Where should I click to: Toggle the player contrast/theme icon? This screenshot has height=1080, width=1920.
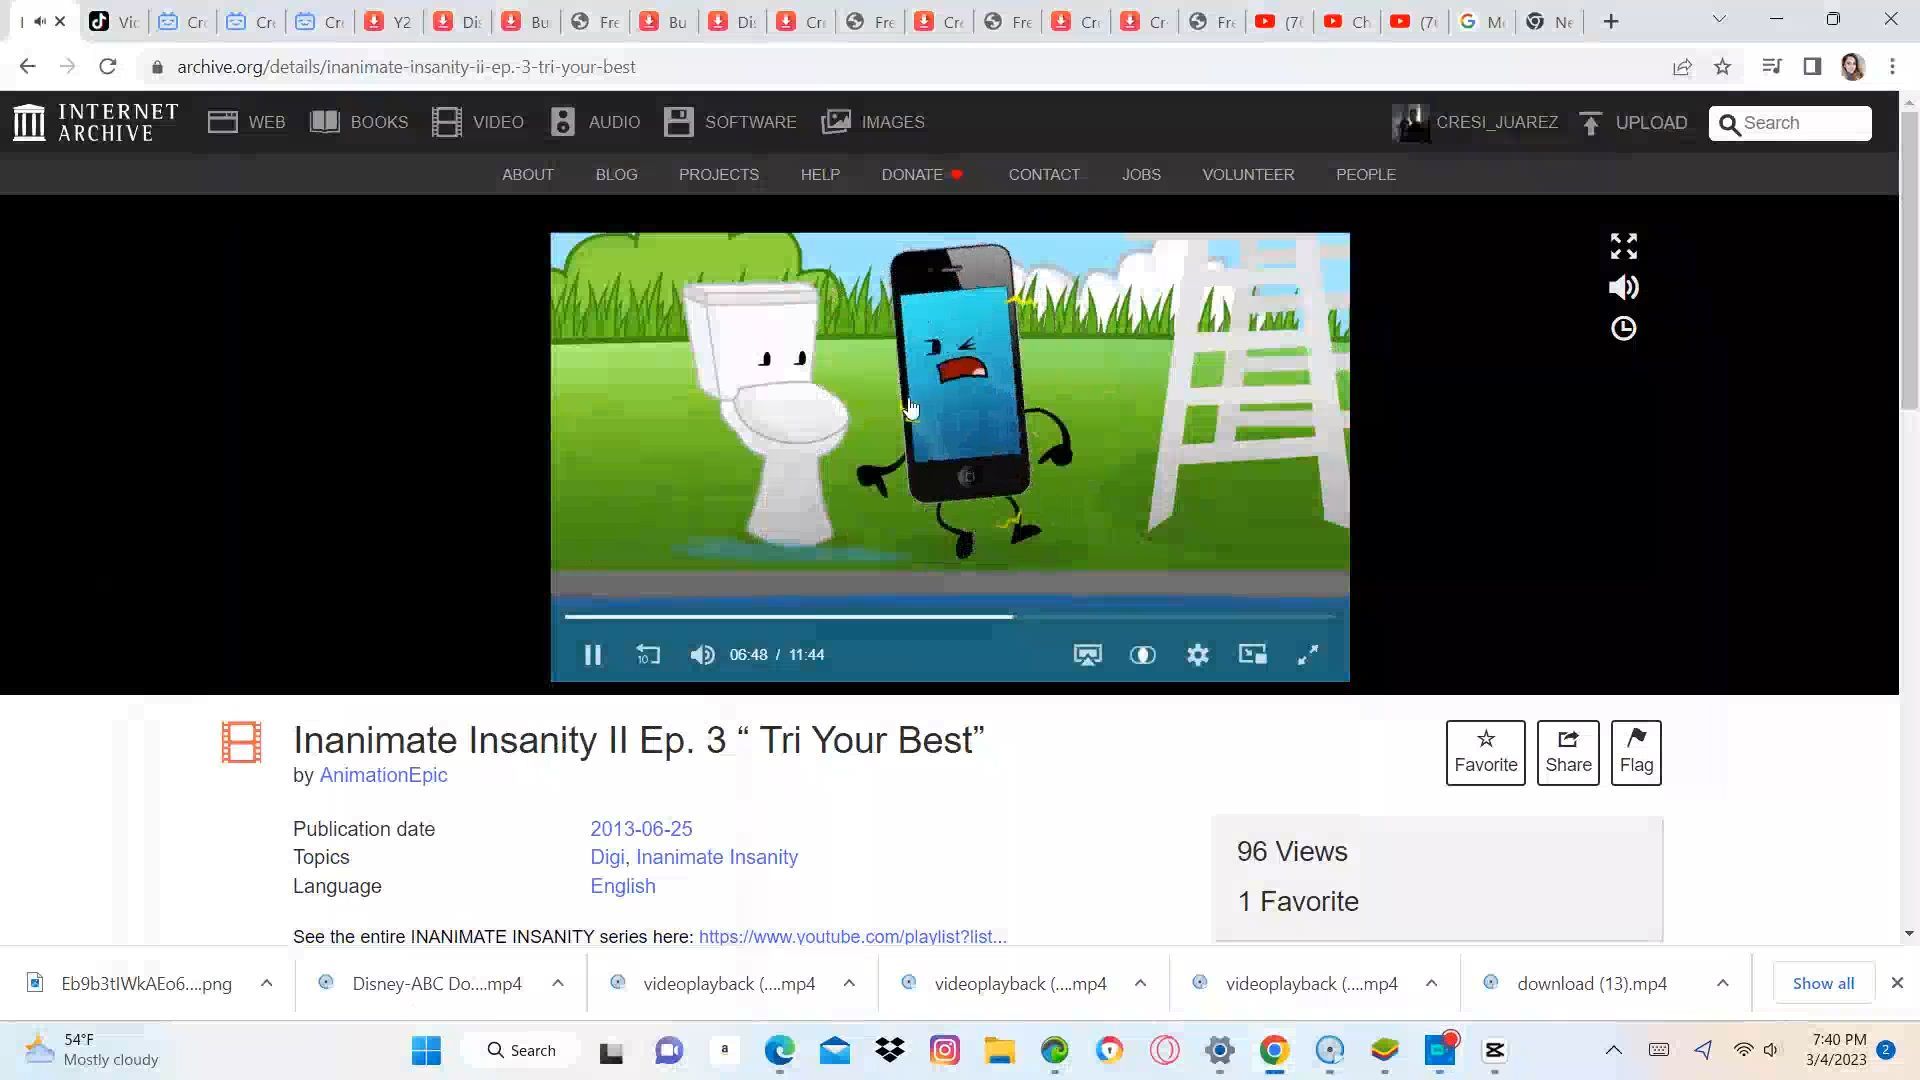pos(1142,655)
